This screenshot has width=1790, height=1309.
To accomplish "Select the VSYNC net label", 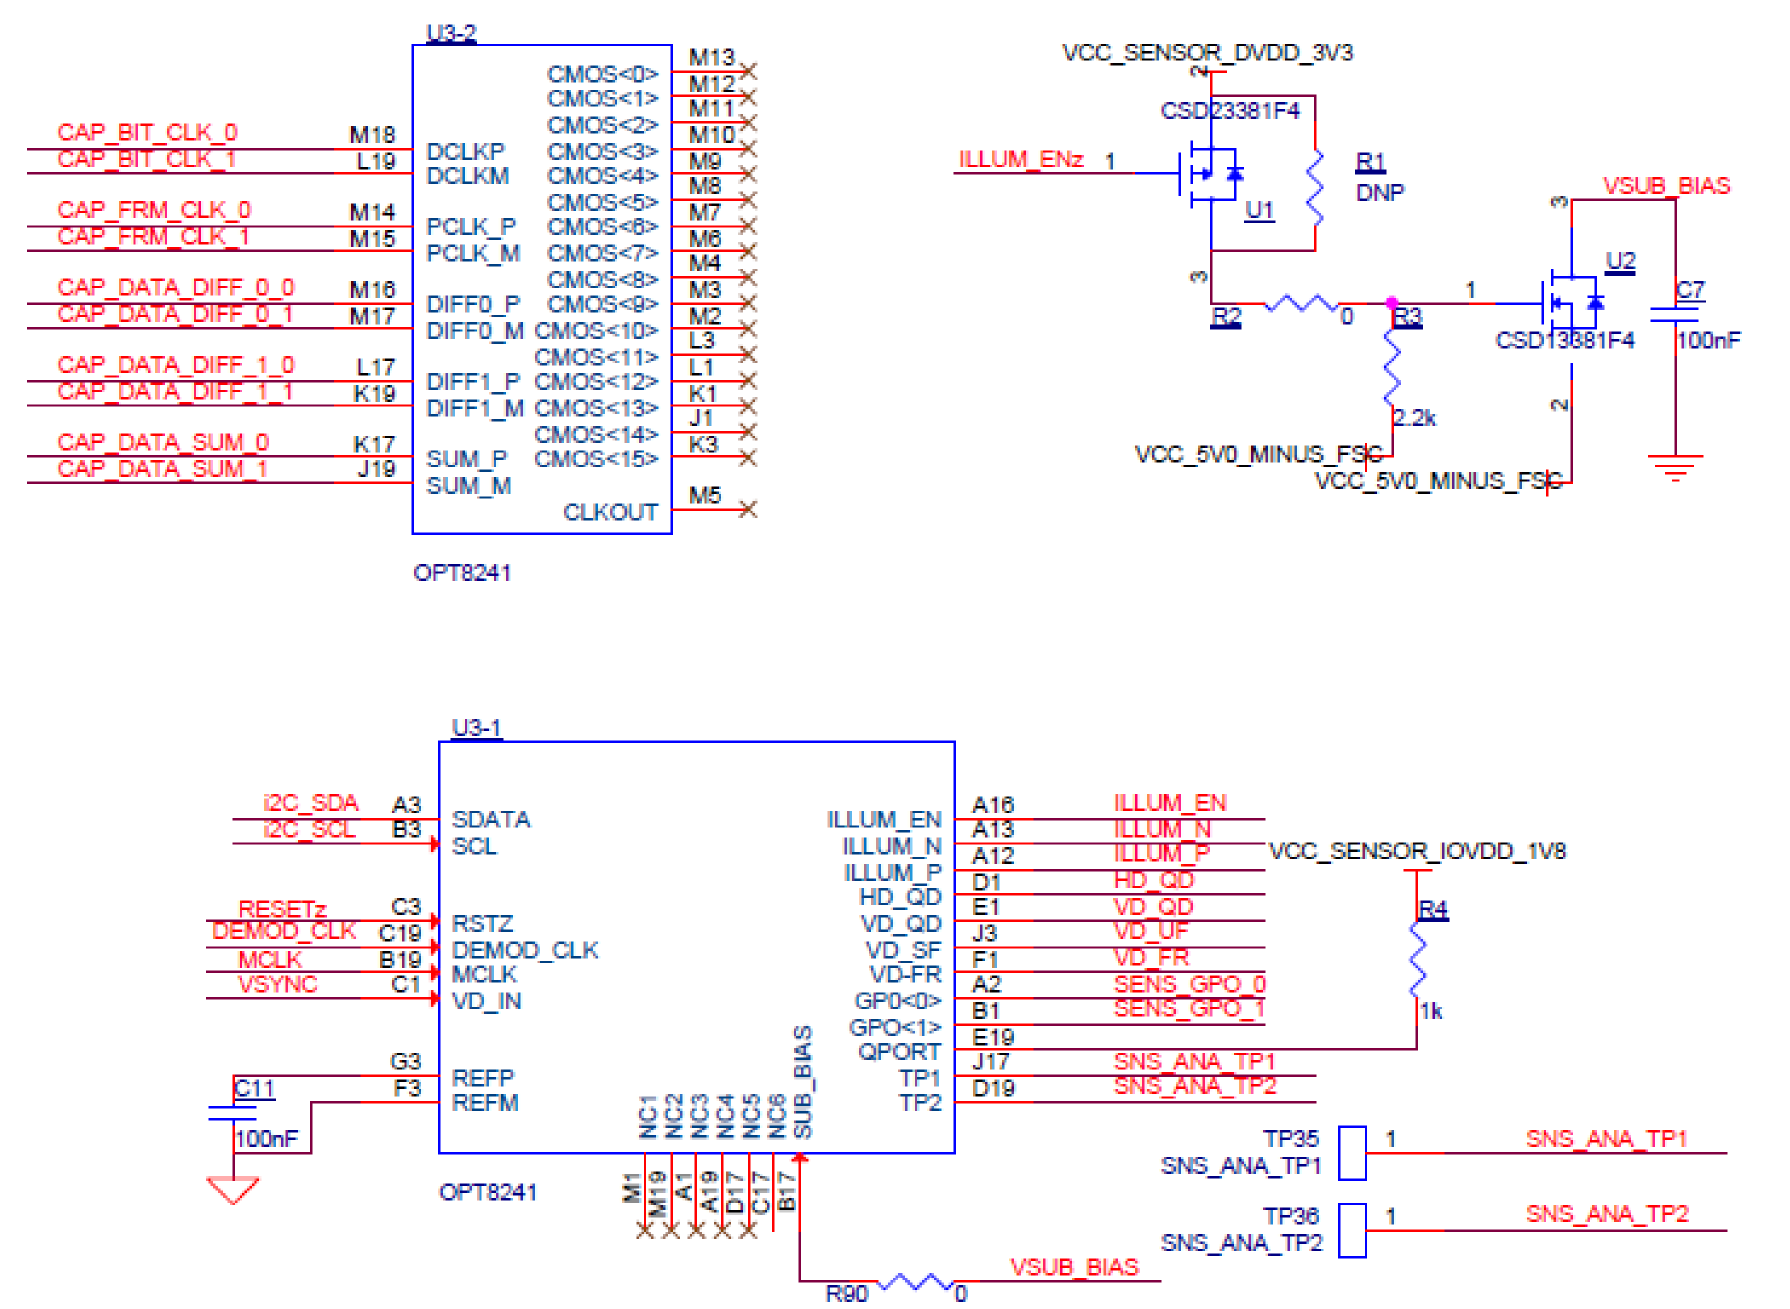I will click(277, 984).
